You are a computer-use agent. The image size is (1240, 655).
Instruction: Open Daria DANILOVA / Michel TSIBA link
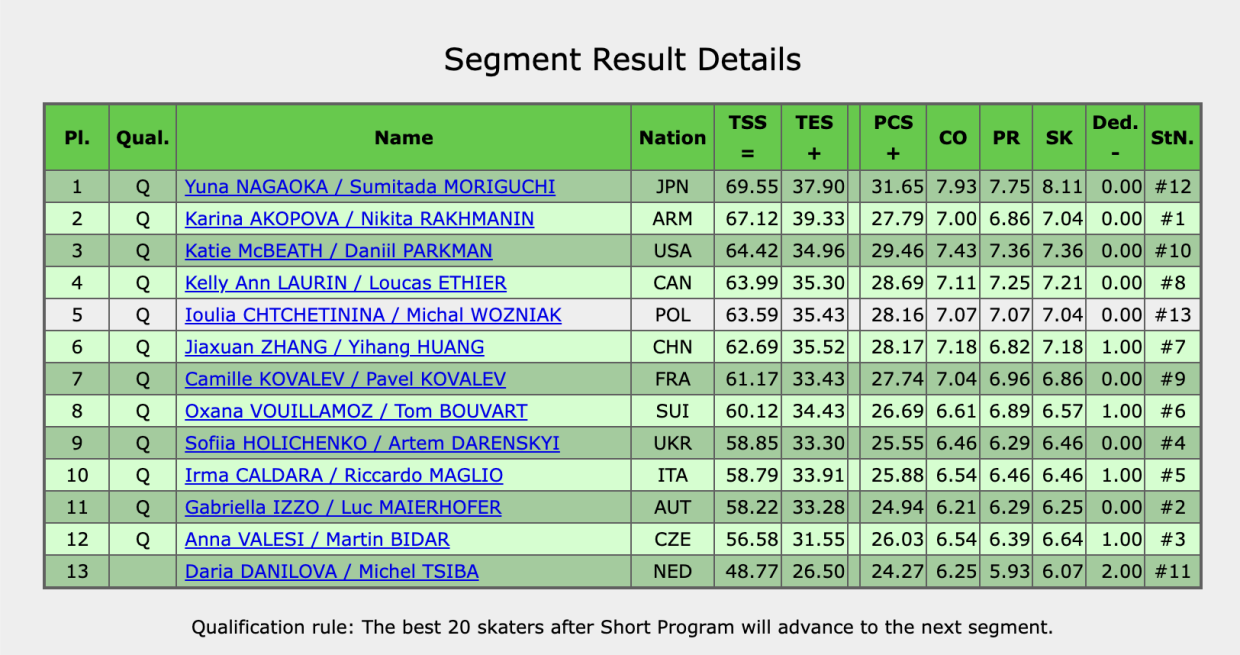point(332,572)
